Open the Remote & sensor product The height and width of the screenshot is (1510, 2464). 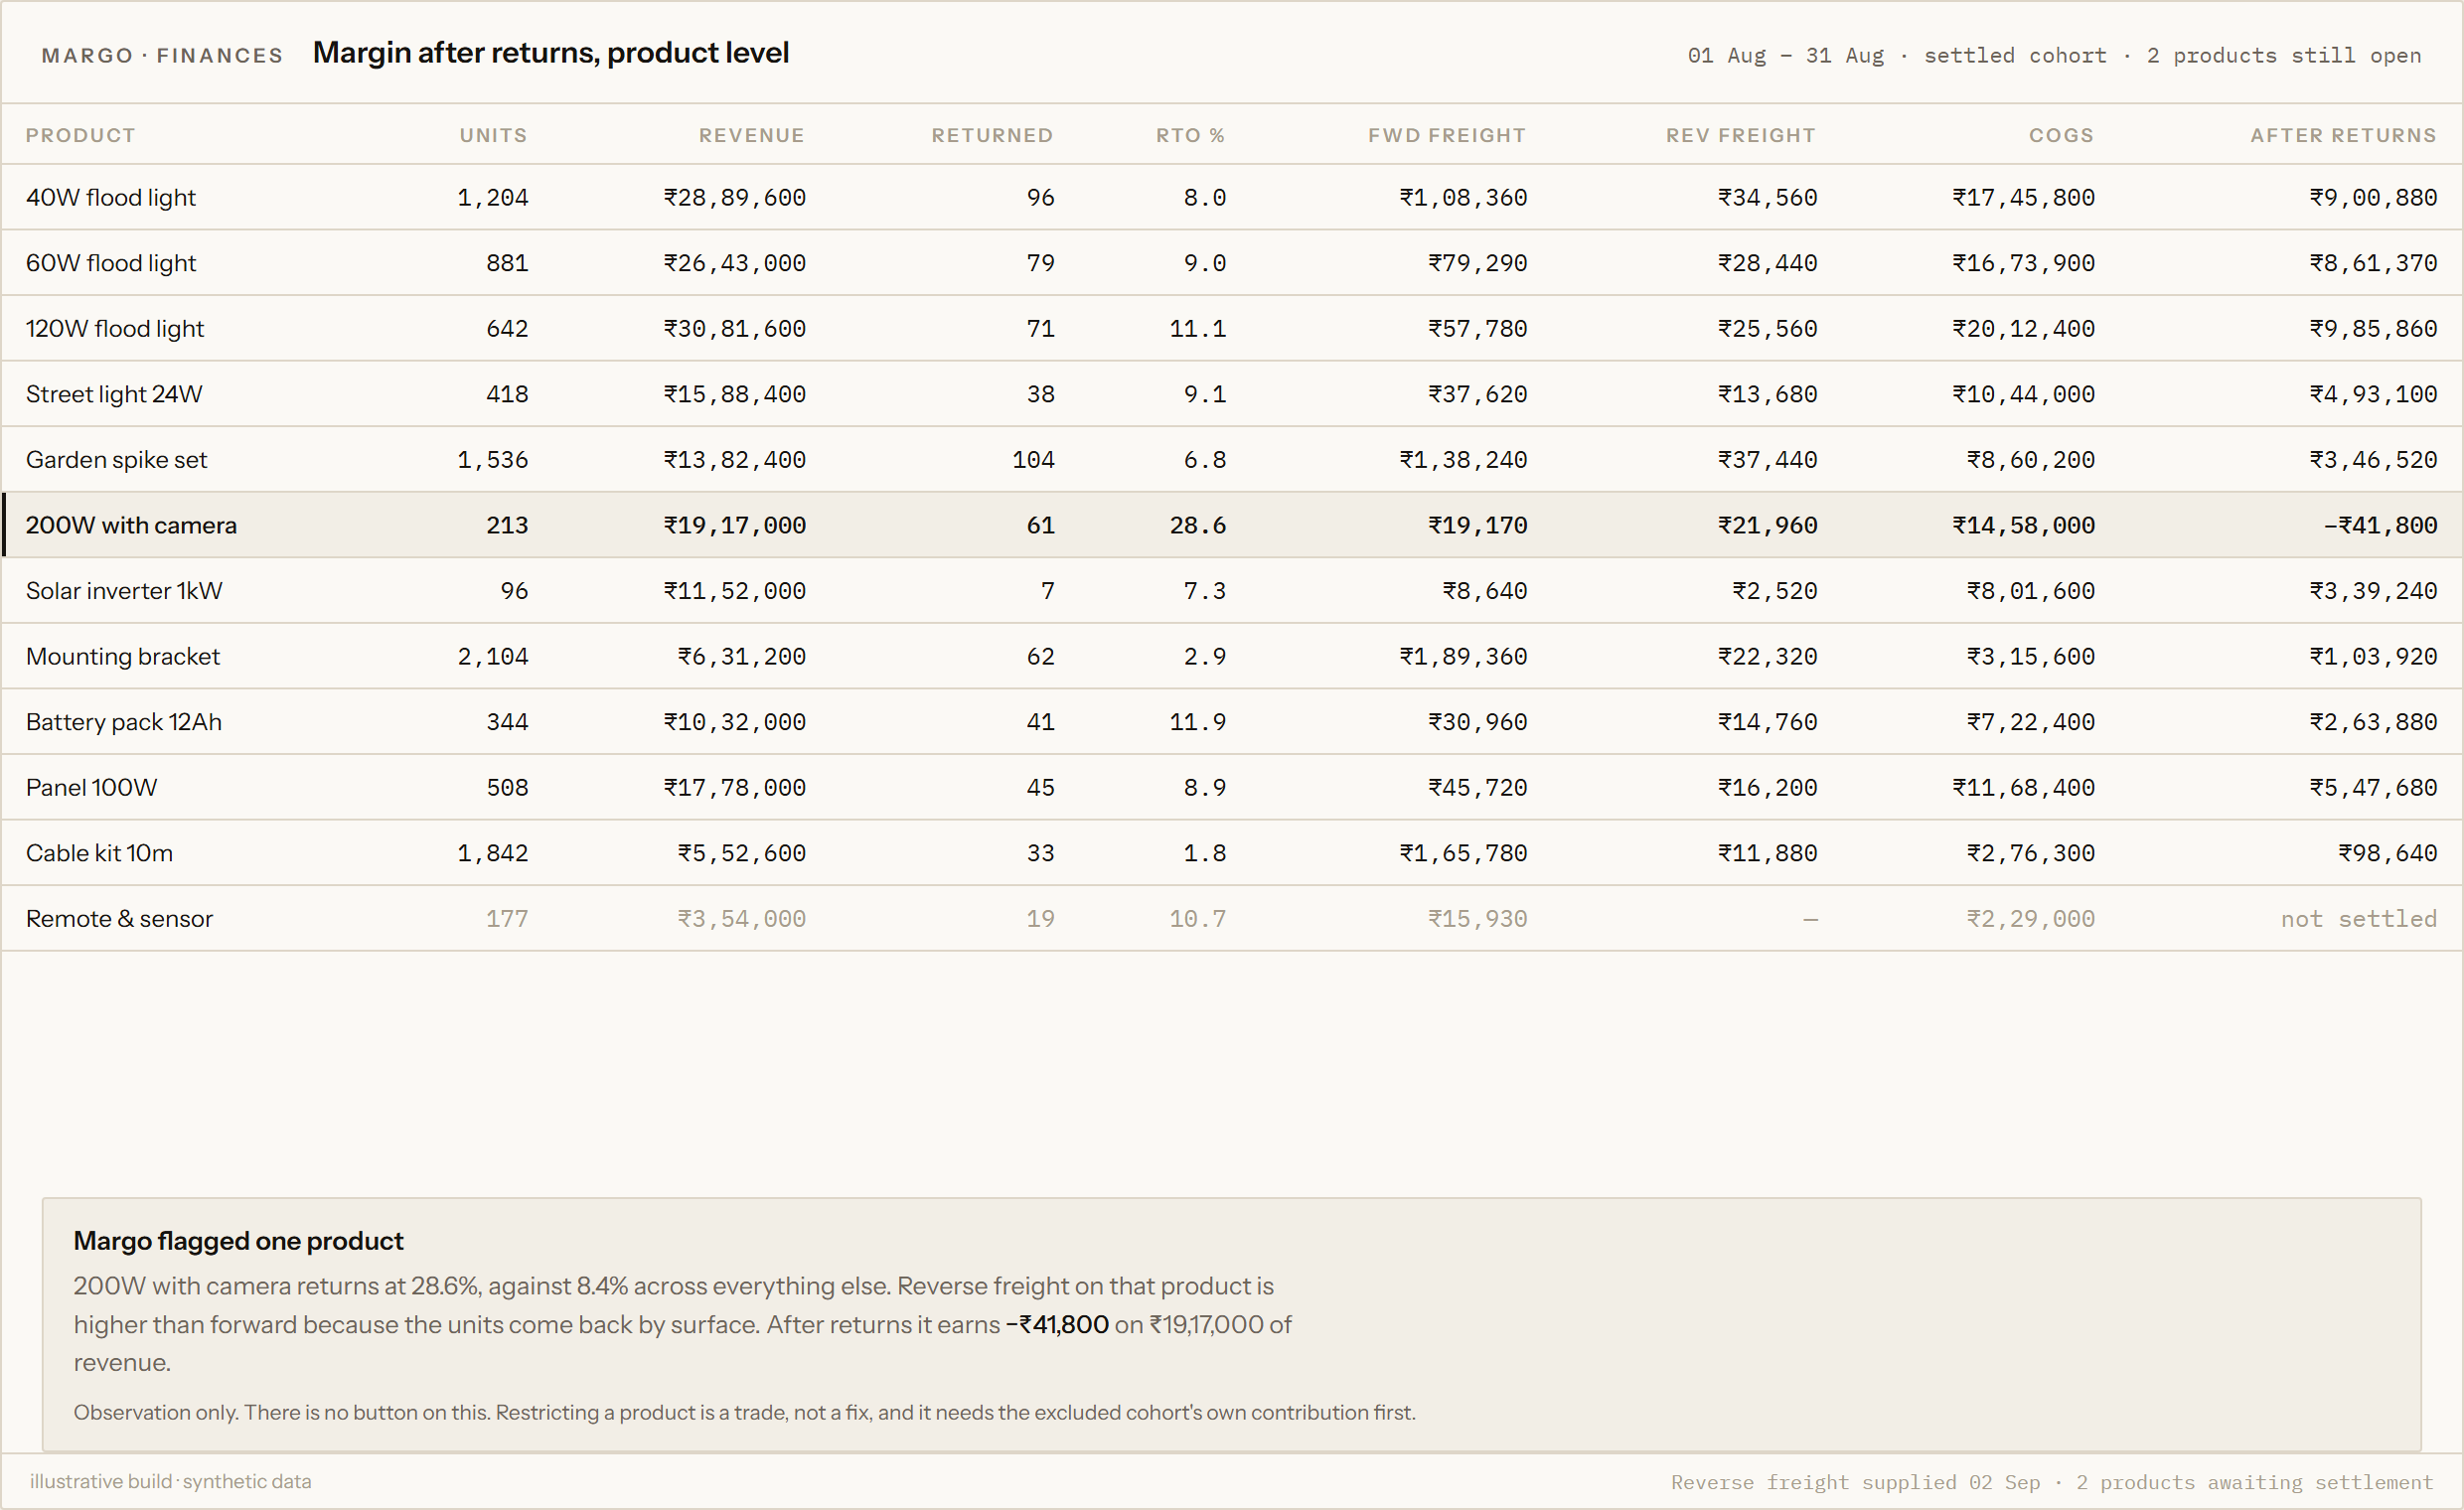[119, 919]
